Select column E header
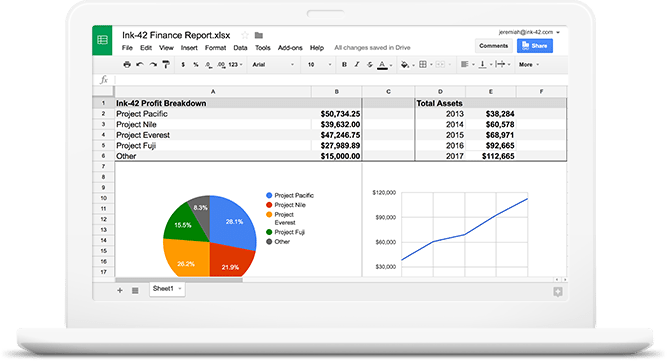The image size is (667, 361). [x=490, y=91]
